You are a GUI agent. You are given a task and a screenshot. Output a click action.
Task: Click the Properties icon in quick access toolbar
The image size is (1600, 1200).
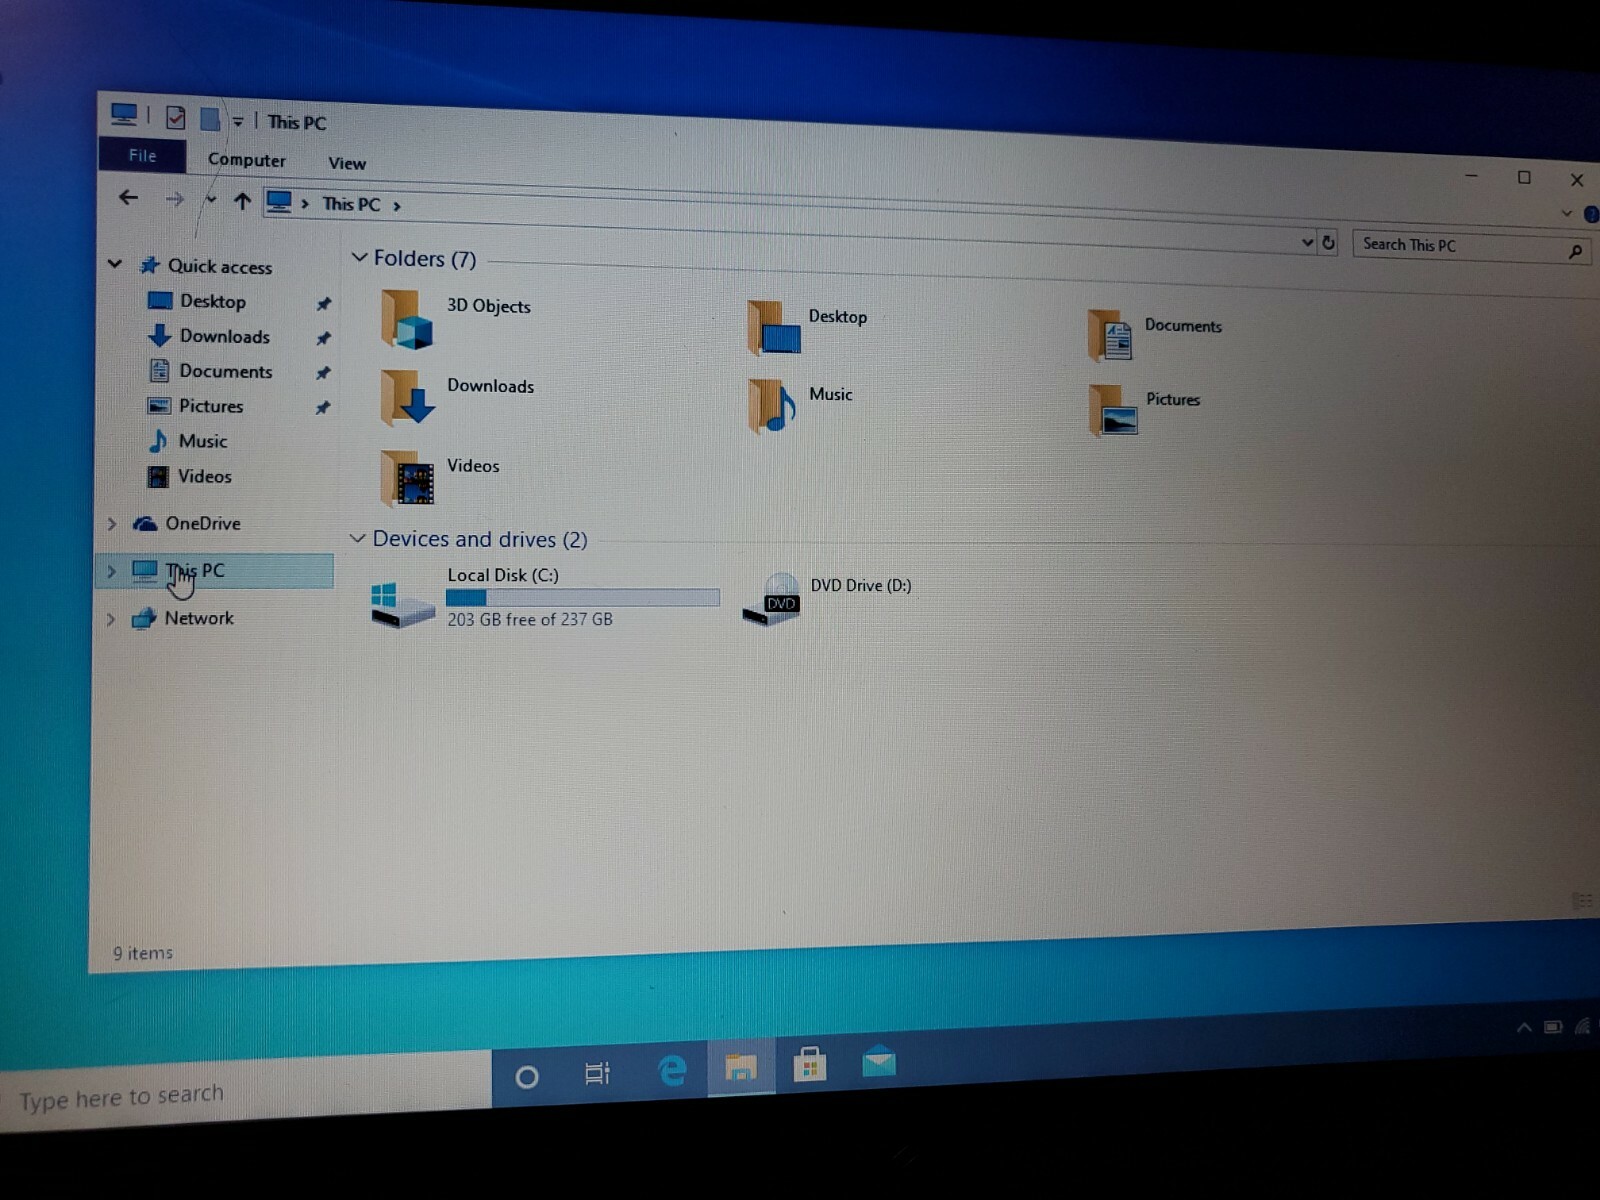point(175,118)
